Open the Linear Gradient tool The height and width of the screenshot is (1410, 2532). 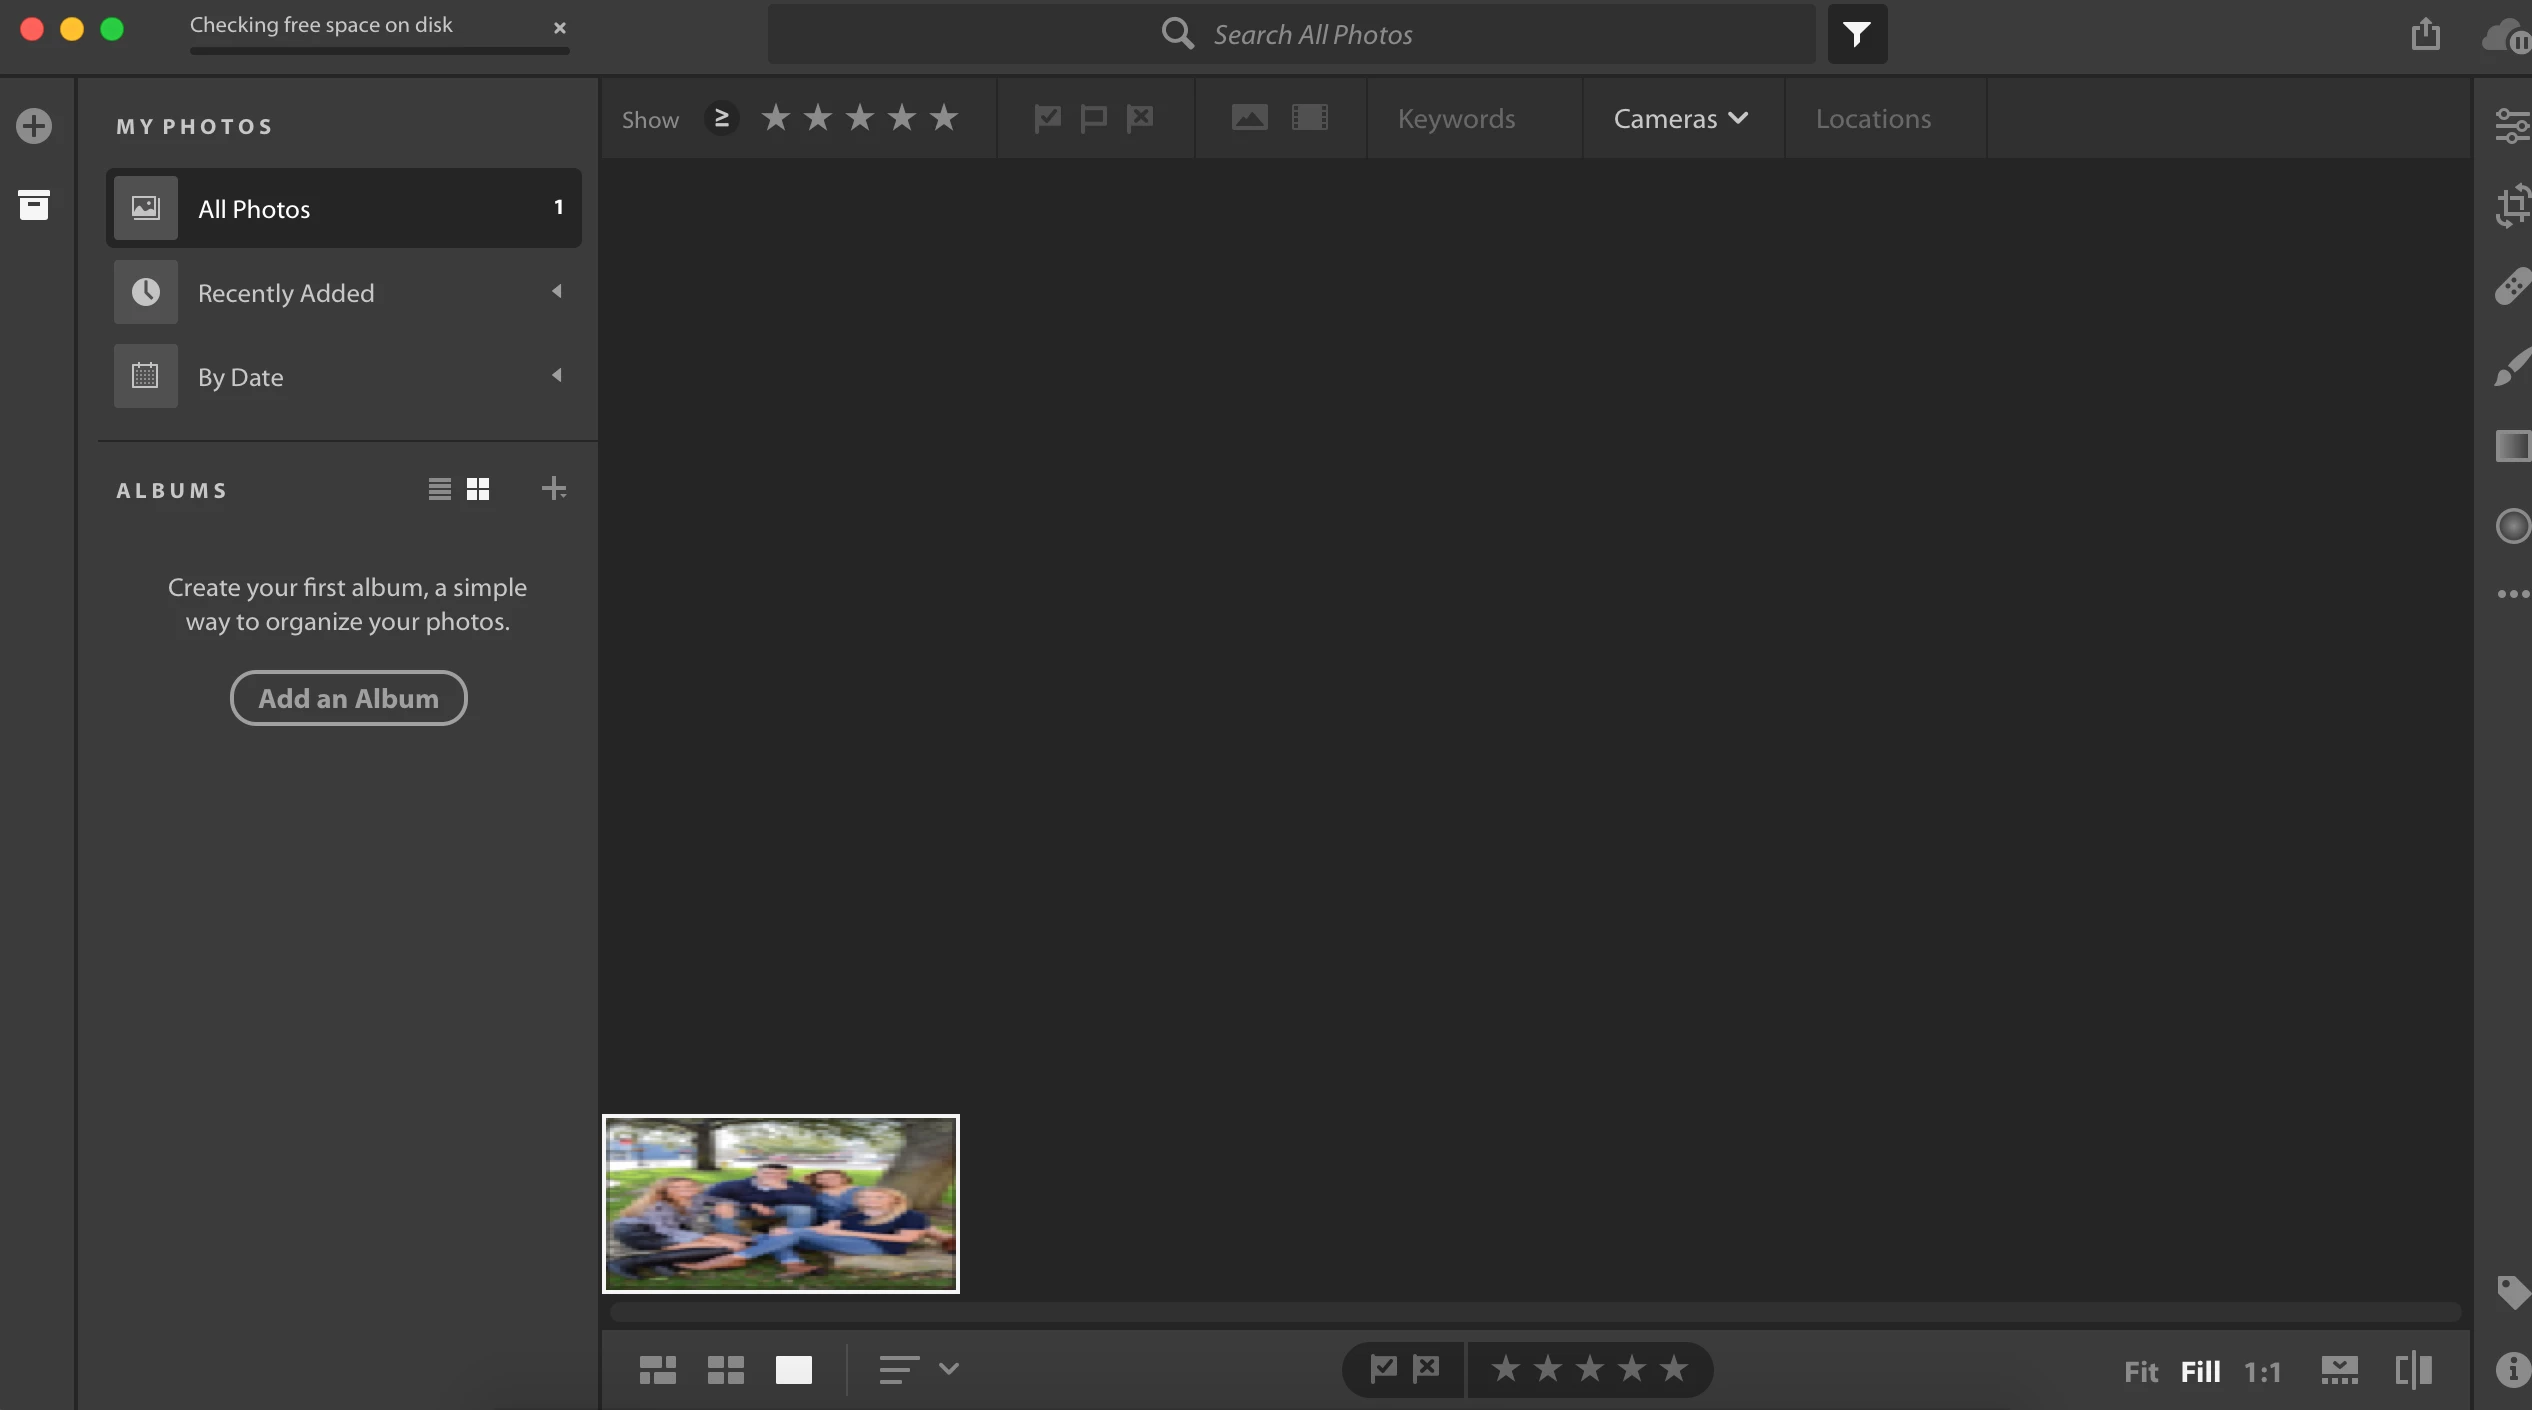coord(2512,446)
